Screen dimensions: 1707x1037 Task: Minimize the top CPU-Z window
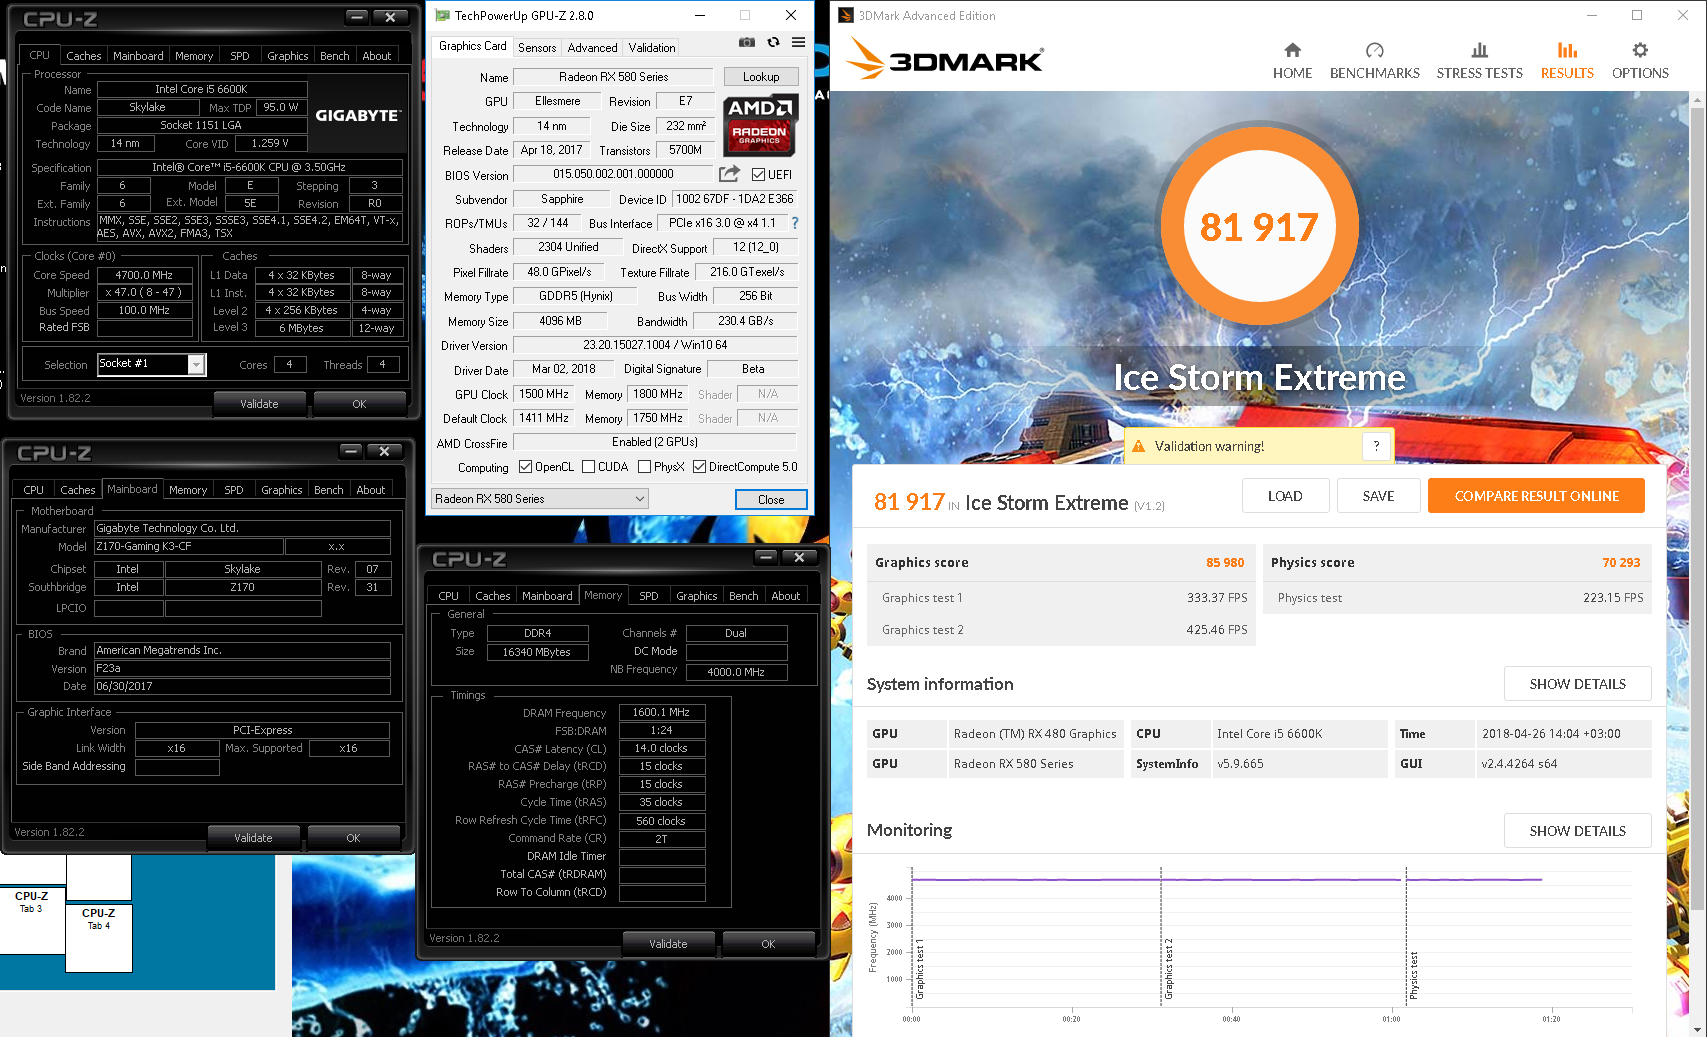pyautogui.click(x=357, y=17)
